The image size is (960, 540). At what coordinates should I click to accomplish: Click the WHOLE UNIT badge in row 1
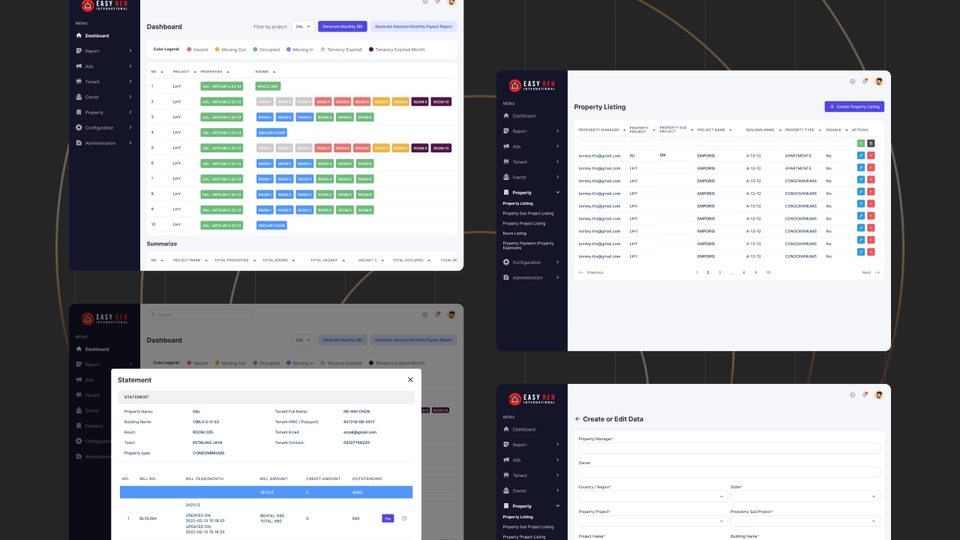268,86
